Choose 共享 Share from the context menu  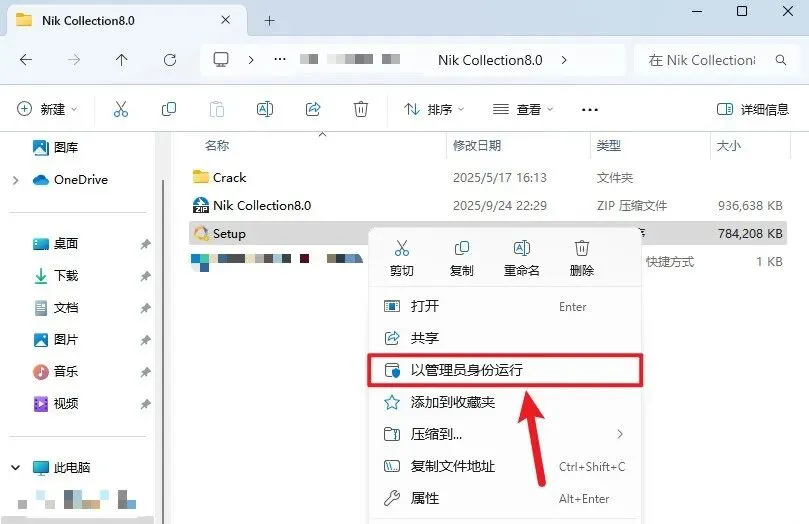click(x=505, y=338)
